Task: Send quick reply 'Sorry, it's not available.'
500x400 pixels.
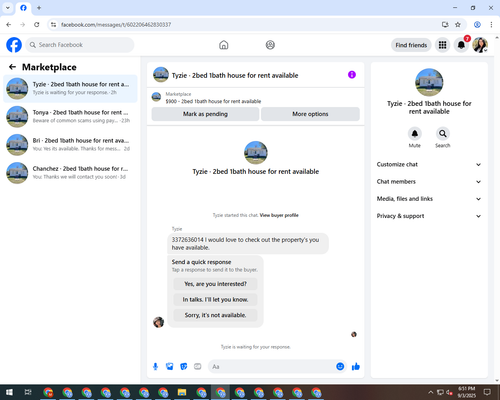Action: point(215,315)
